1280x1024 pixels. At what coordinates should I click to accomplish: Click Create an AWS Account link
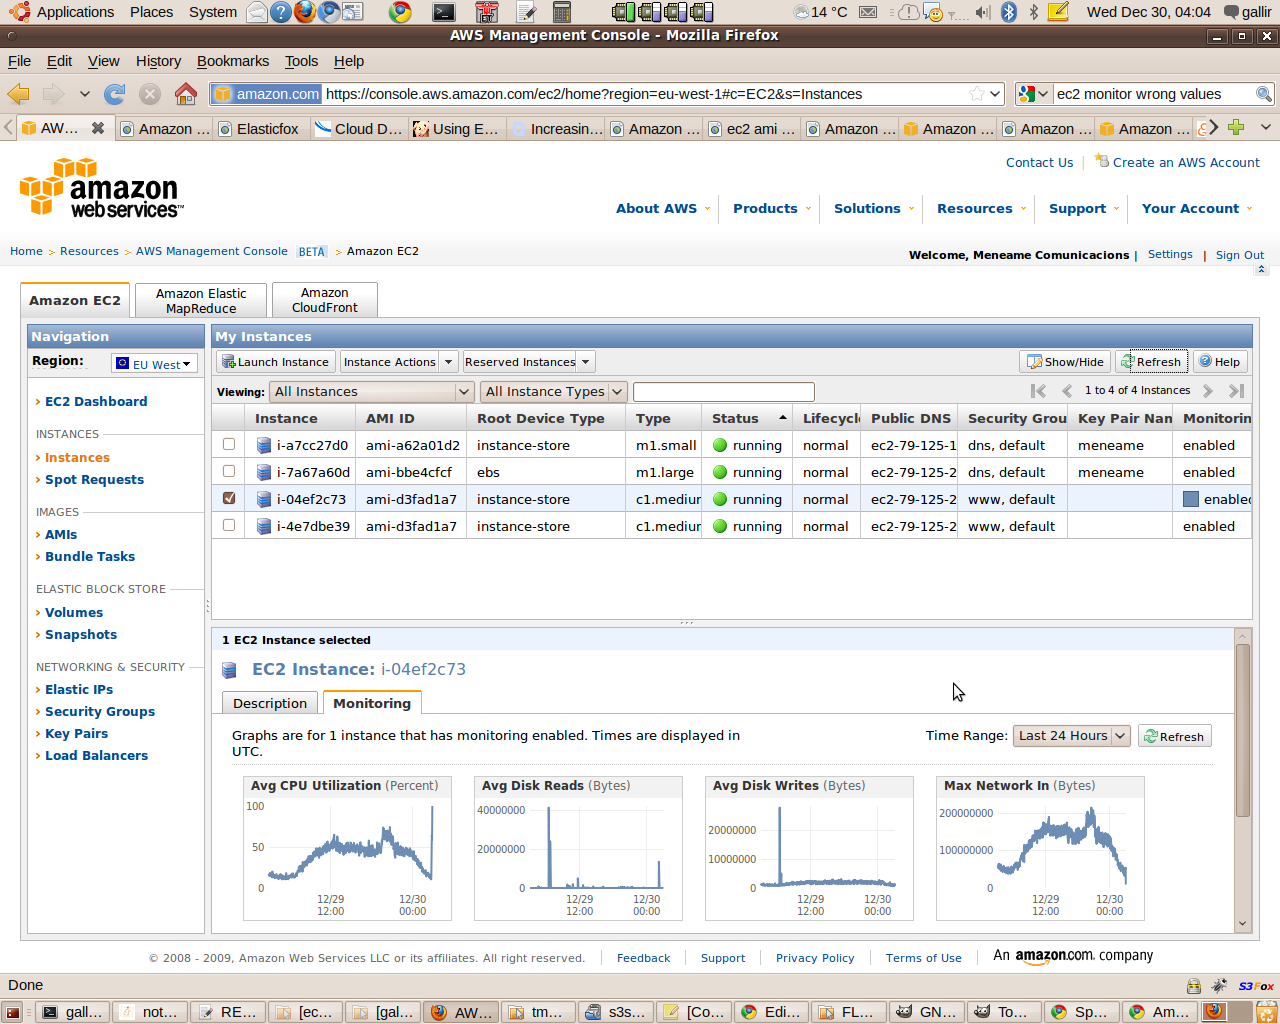(1186, 162)
